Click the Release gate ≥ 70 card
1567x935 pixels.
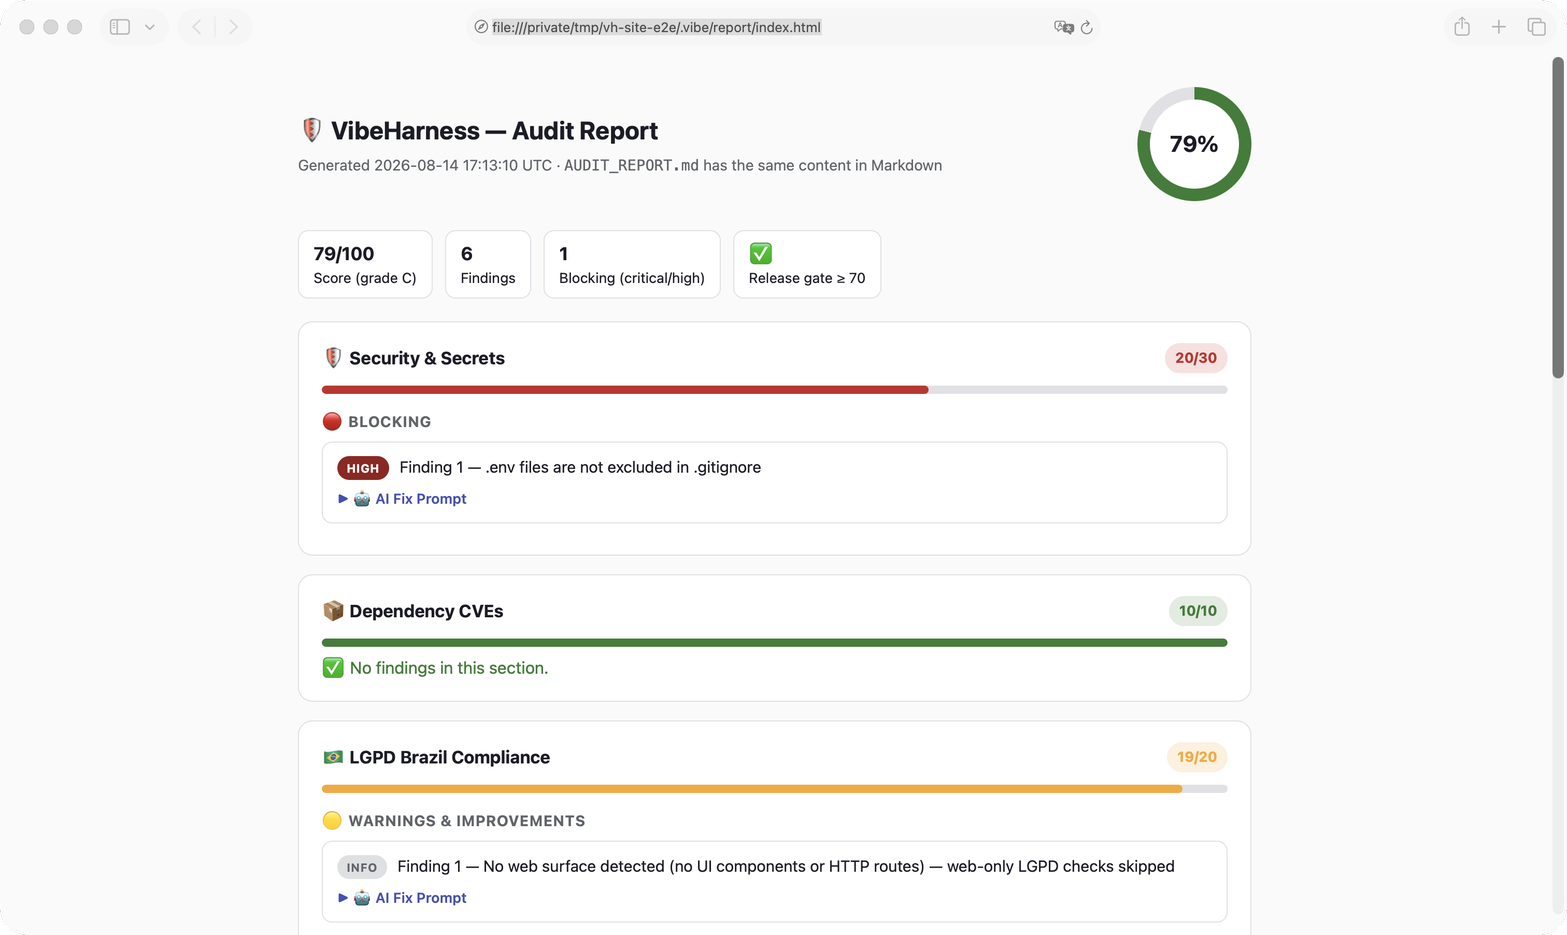point(807,264)
